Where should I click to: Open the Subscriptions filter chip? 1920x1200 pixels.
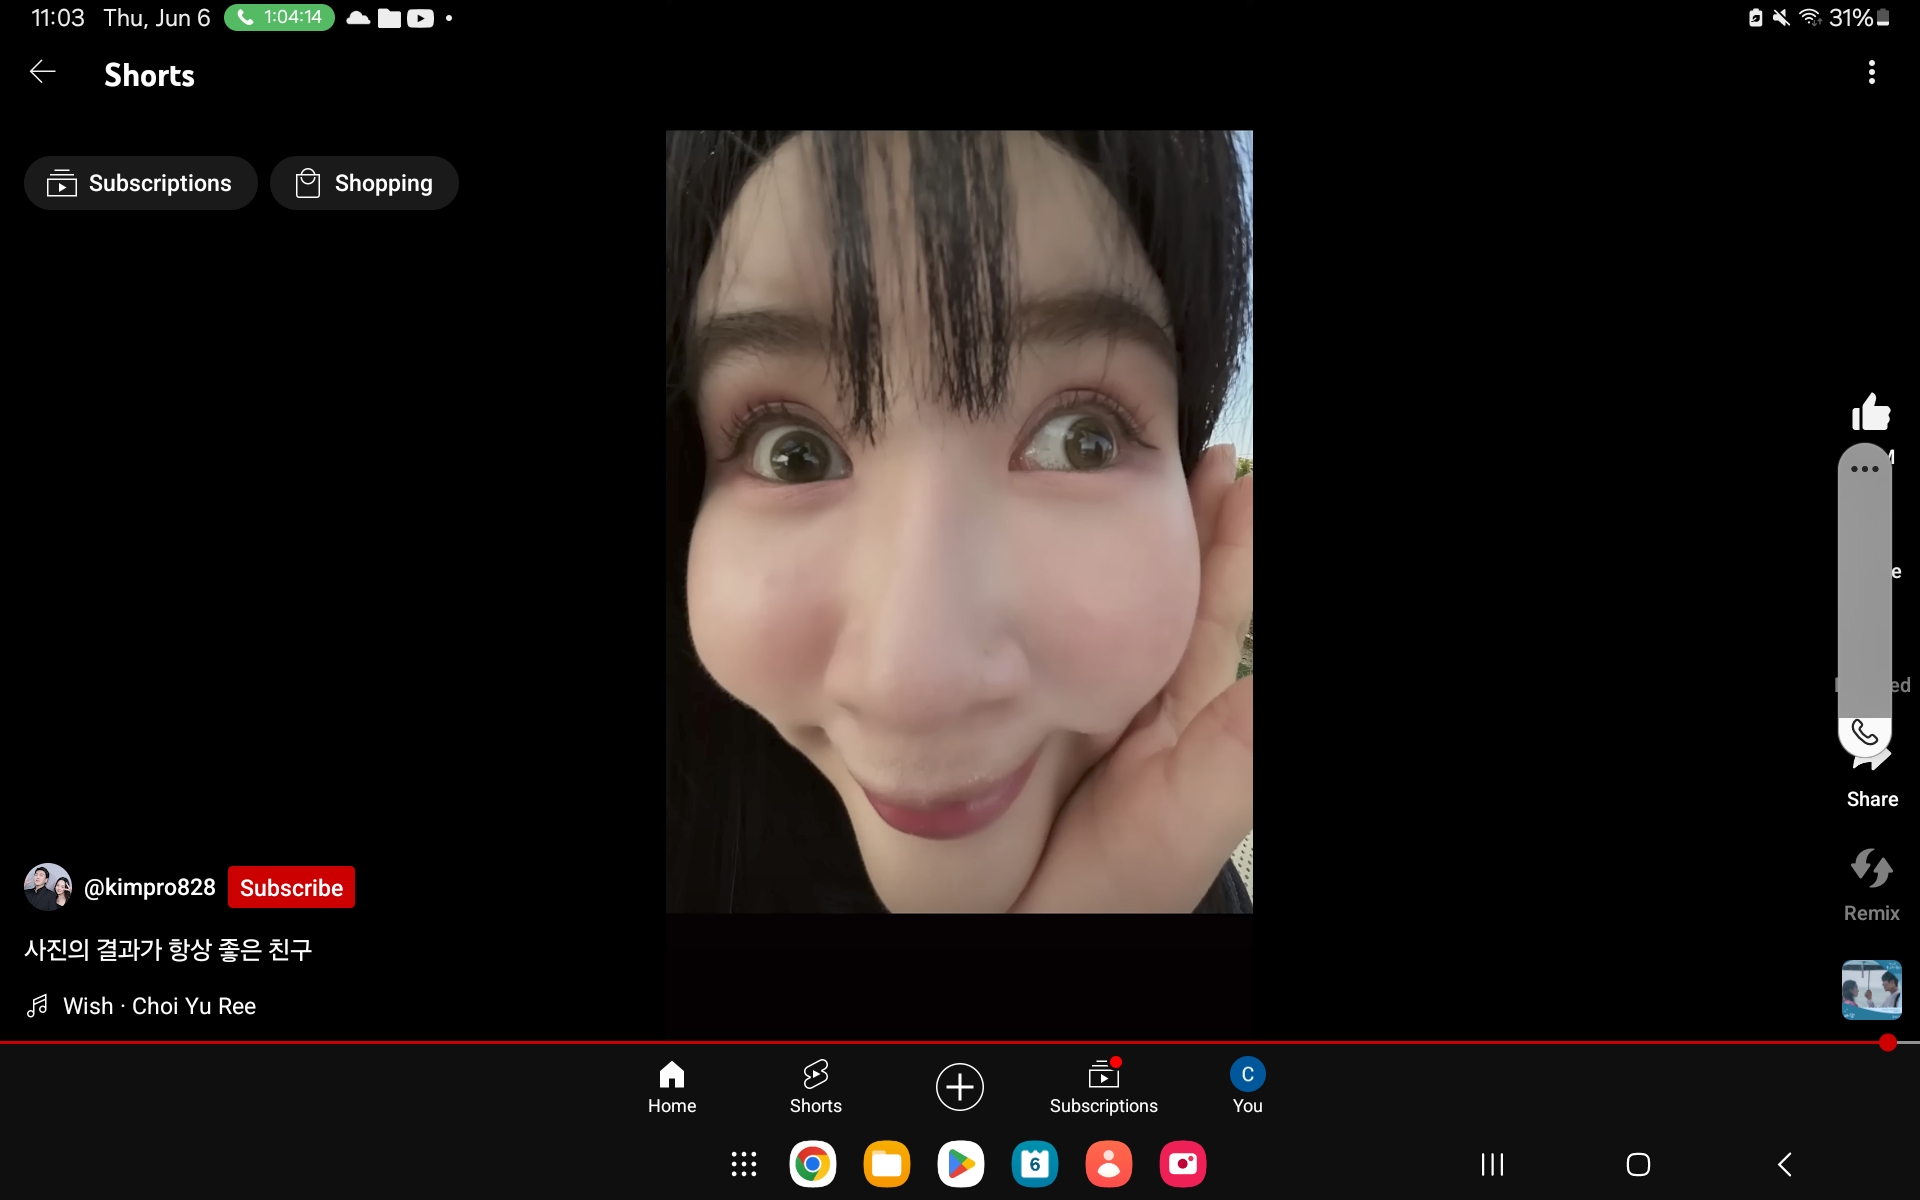point(141,183)
